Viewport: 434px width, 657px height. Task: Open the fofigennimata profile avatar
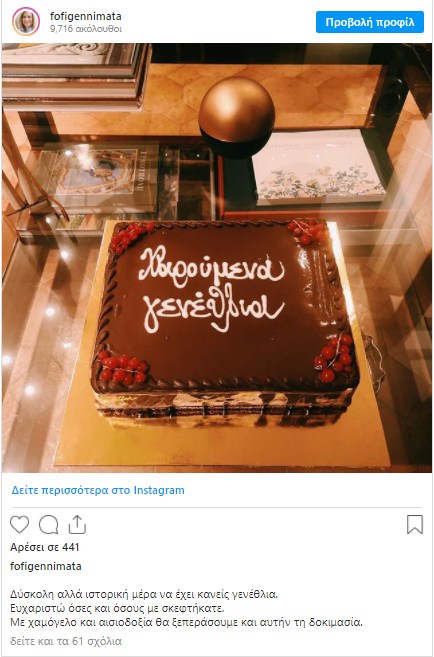(x=26, y=21)
